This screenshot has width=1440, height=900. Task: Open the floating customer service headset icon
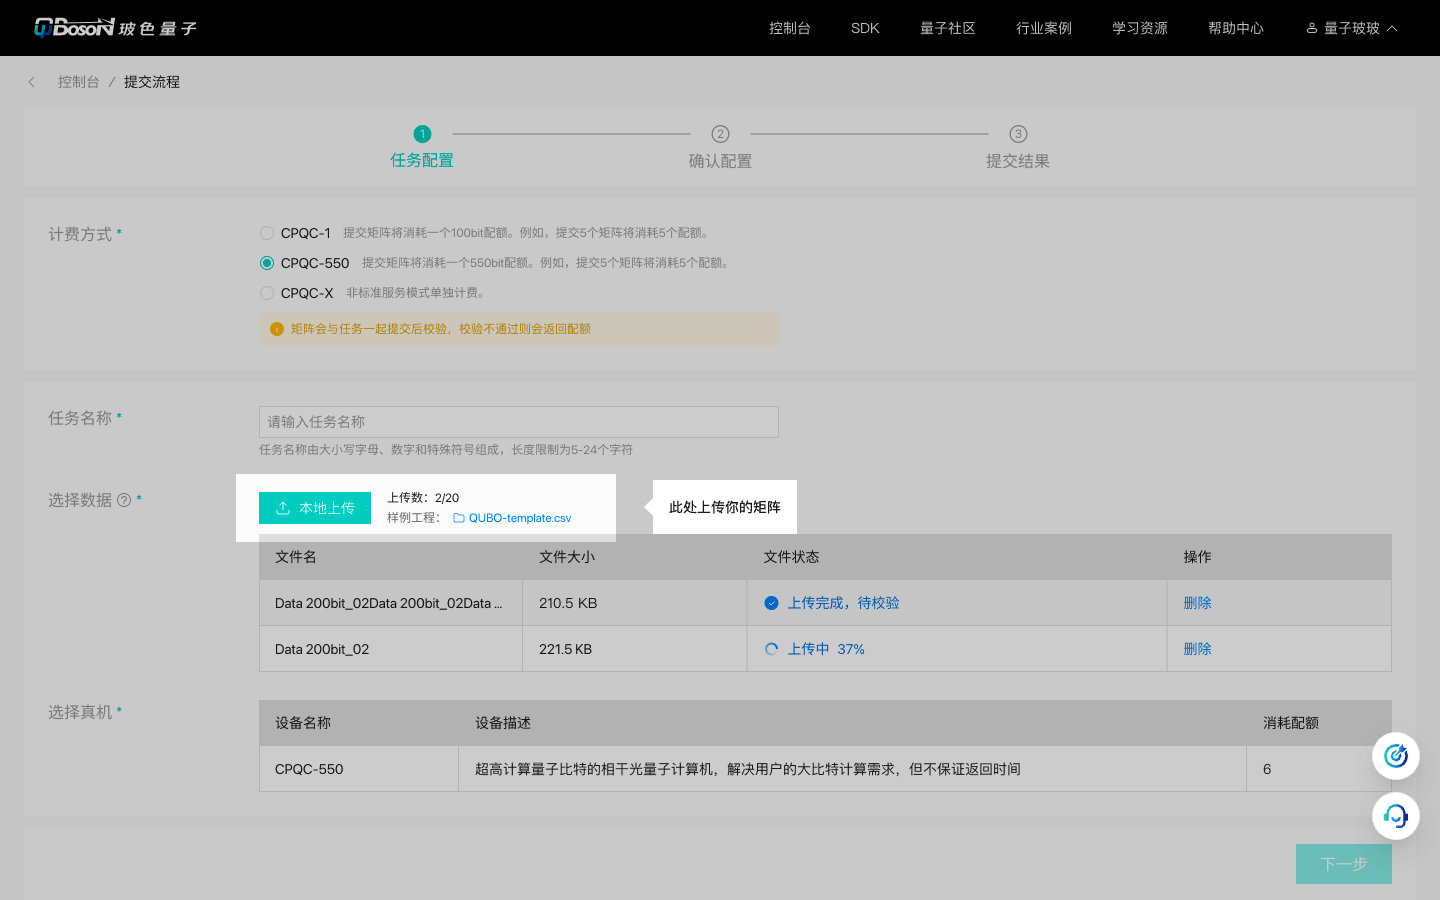(1396, 816)
